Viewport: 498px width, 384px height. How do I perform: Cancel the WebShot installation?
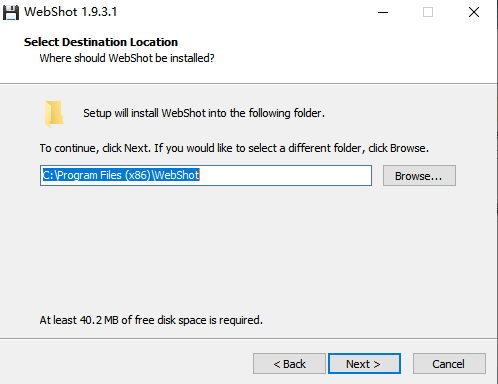point(449,364)
